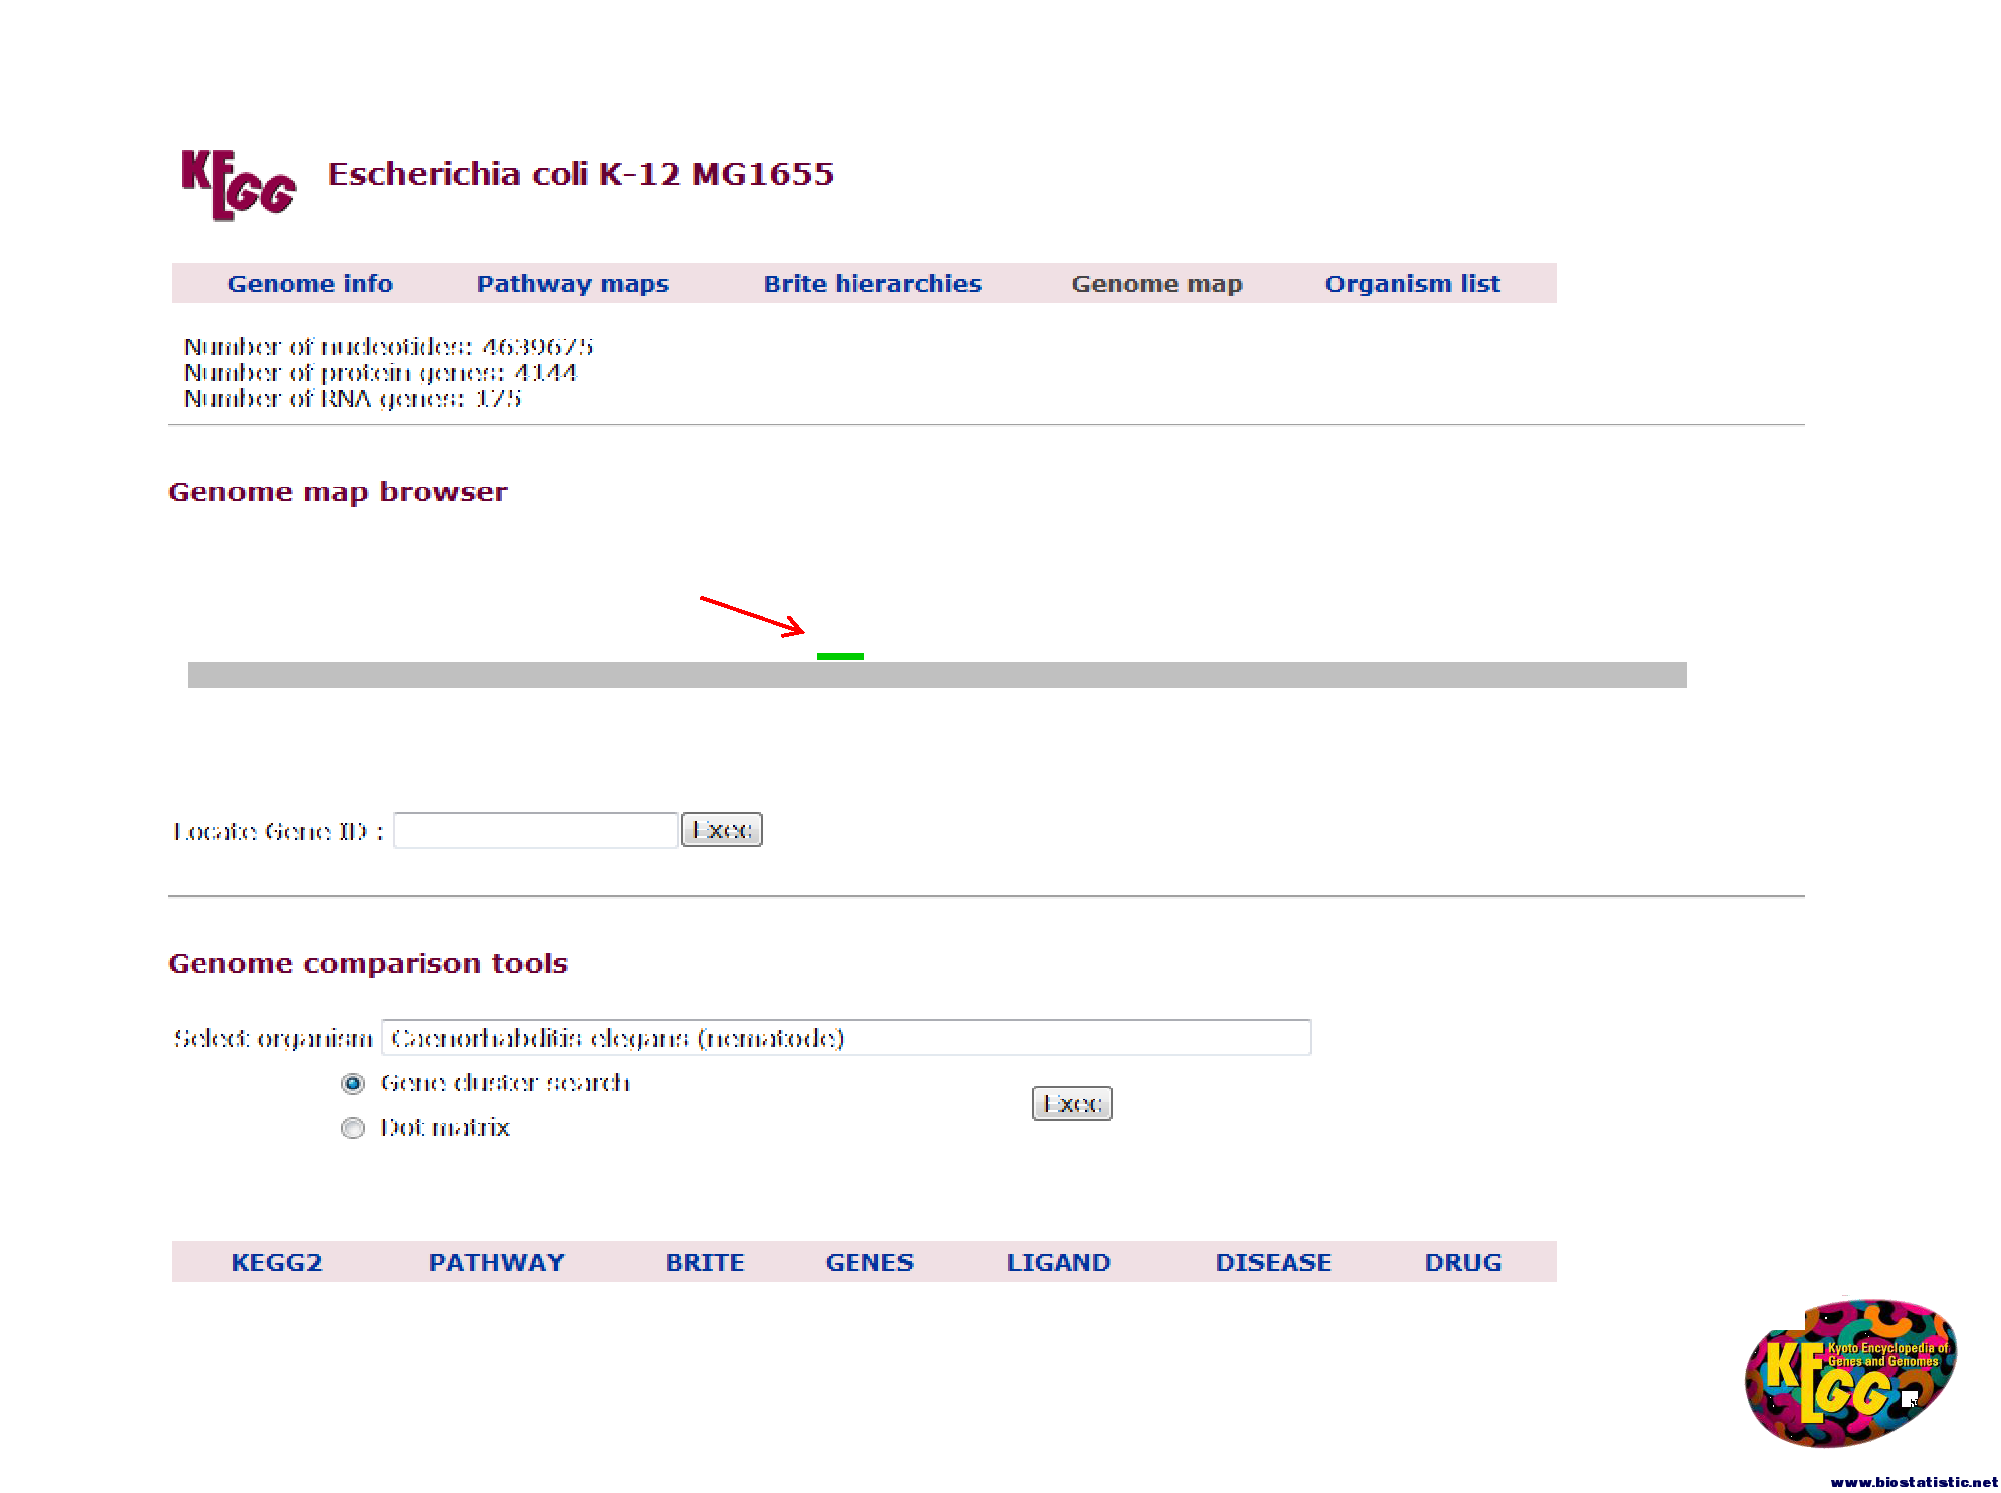The image size is (2001, 1493).
Task: Click the Genome map browser heading
Action: pyautogui.click(x=338, y=493)
